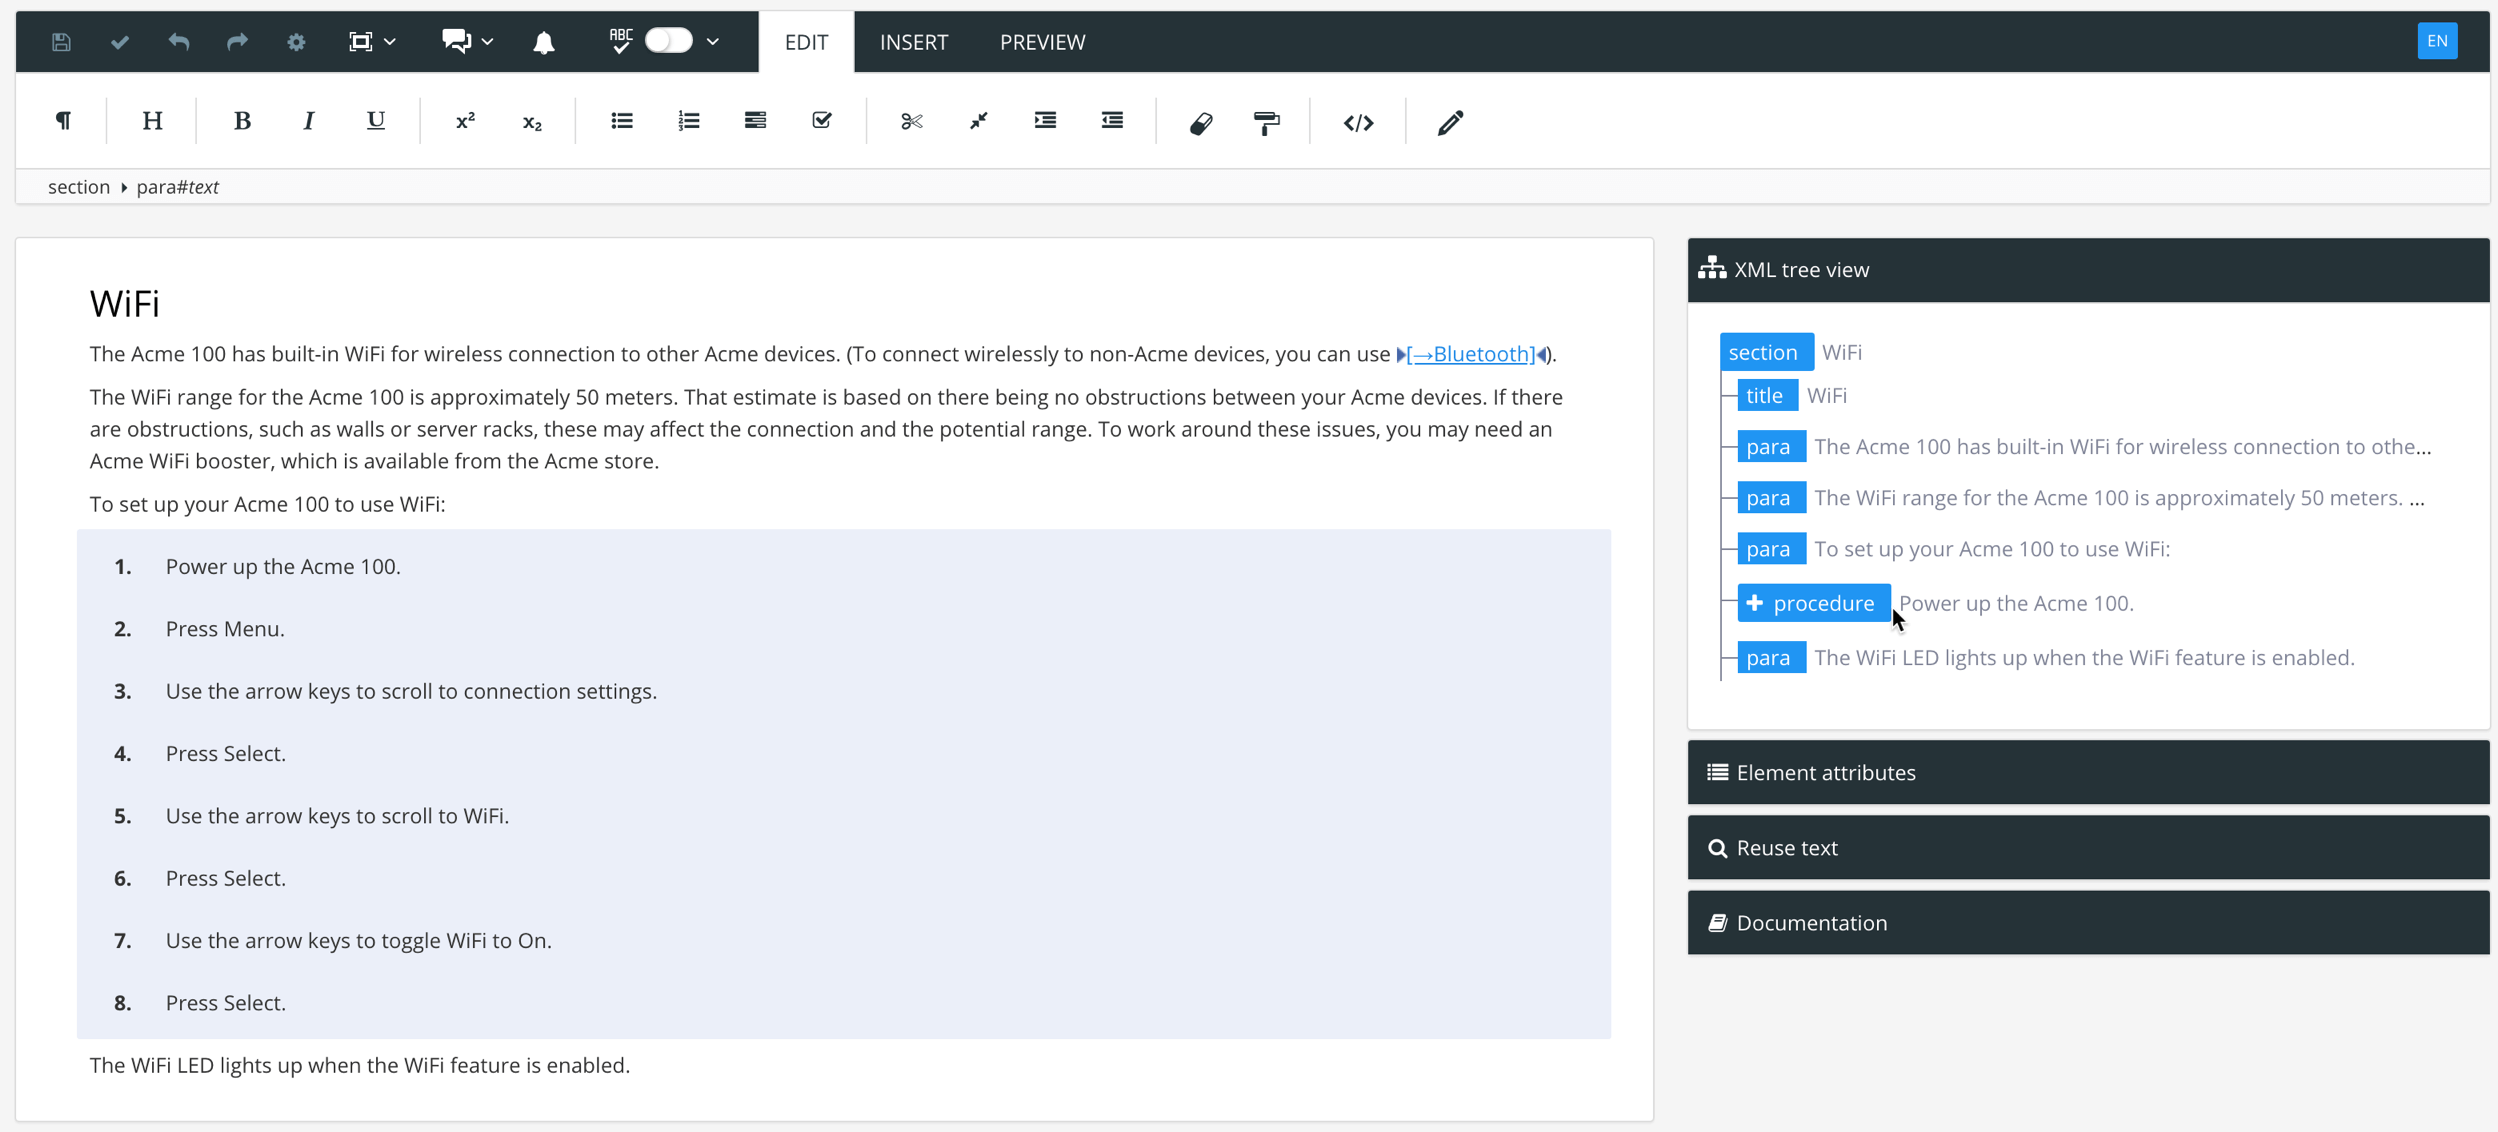This screenshot has height=1132, width=2498.
Task: Click the checkbox list icon
Action: (x=822, y=120)
